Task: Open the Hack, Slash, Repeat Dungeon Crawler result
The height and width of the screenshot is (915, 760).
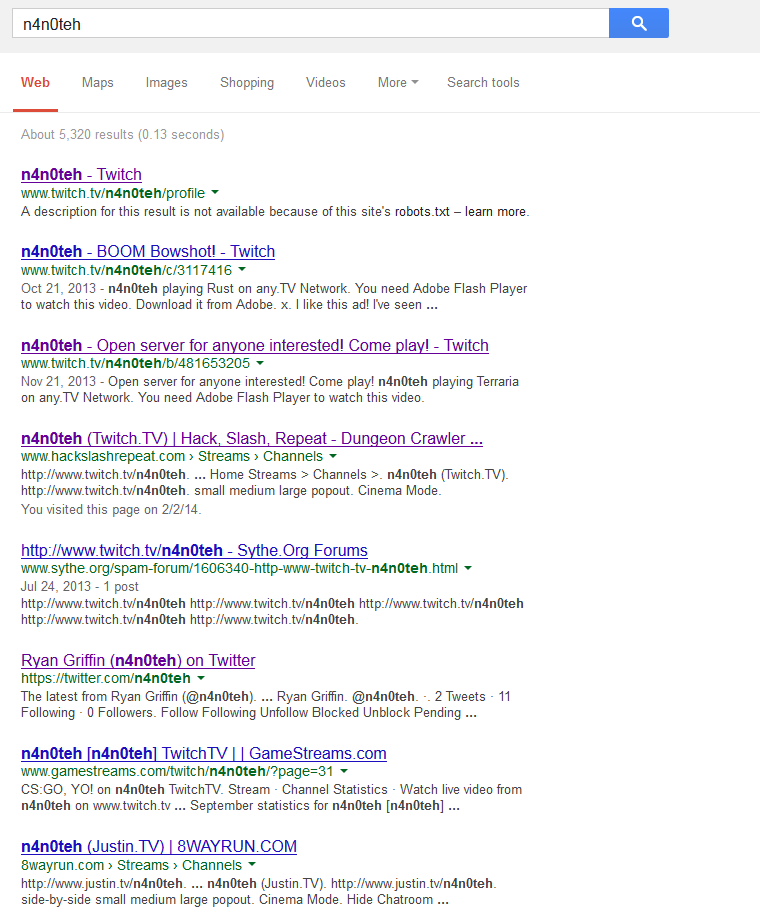Action: (252, 438)
